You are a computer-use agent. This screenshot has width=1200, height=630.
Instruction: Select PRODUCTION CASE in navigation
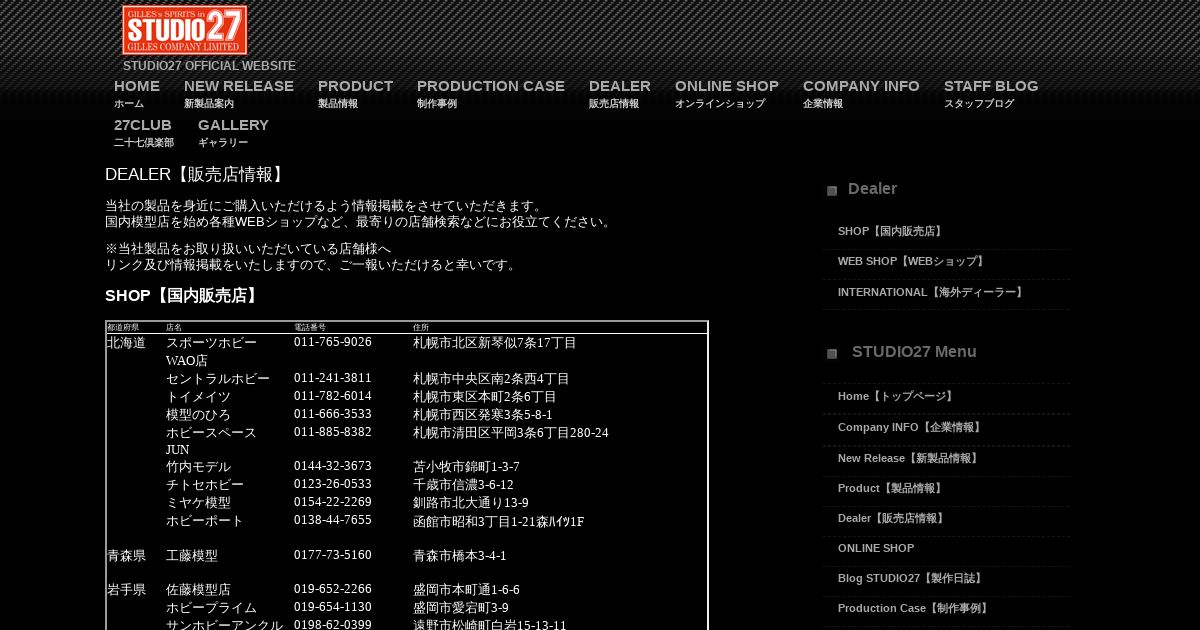[491, 93]
